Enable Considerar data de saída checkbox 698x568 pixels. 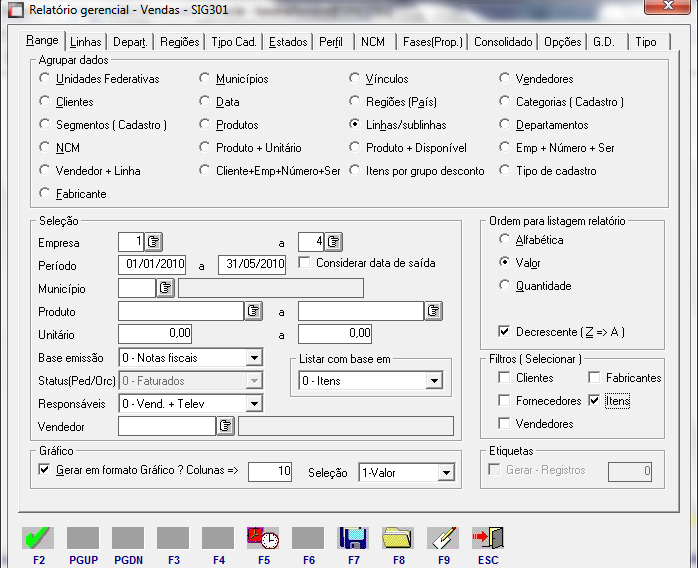click(x=304, y=263)
